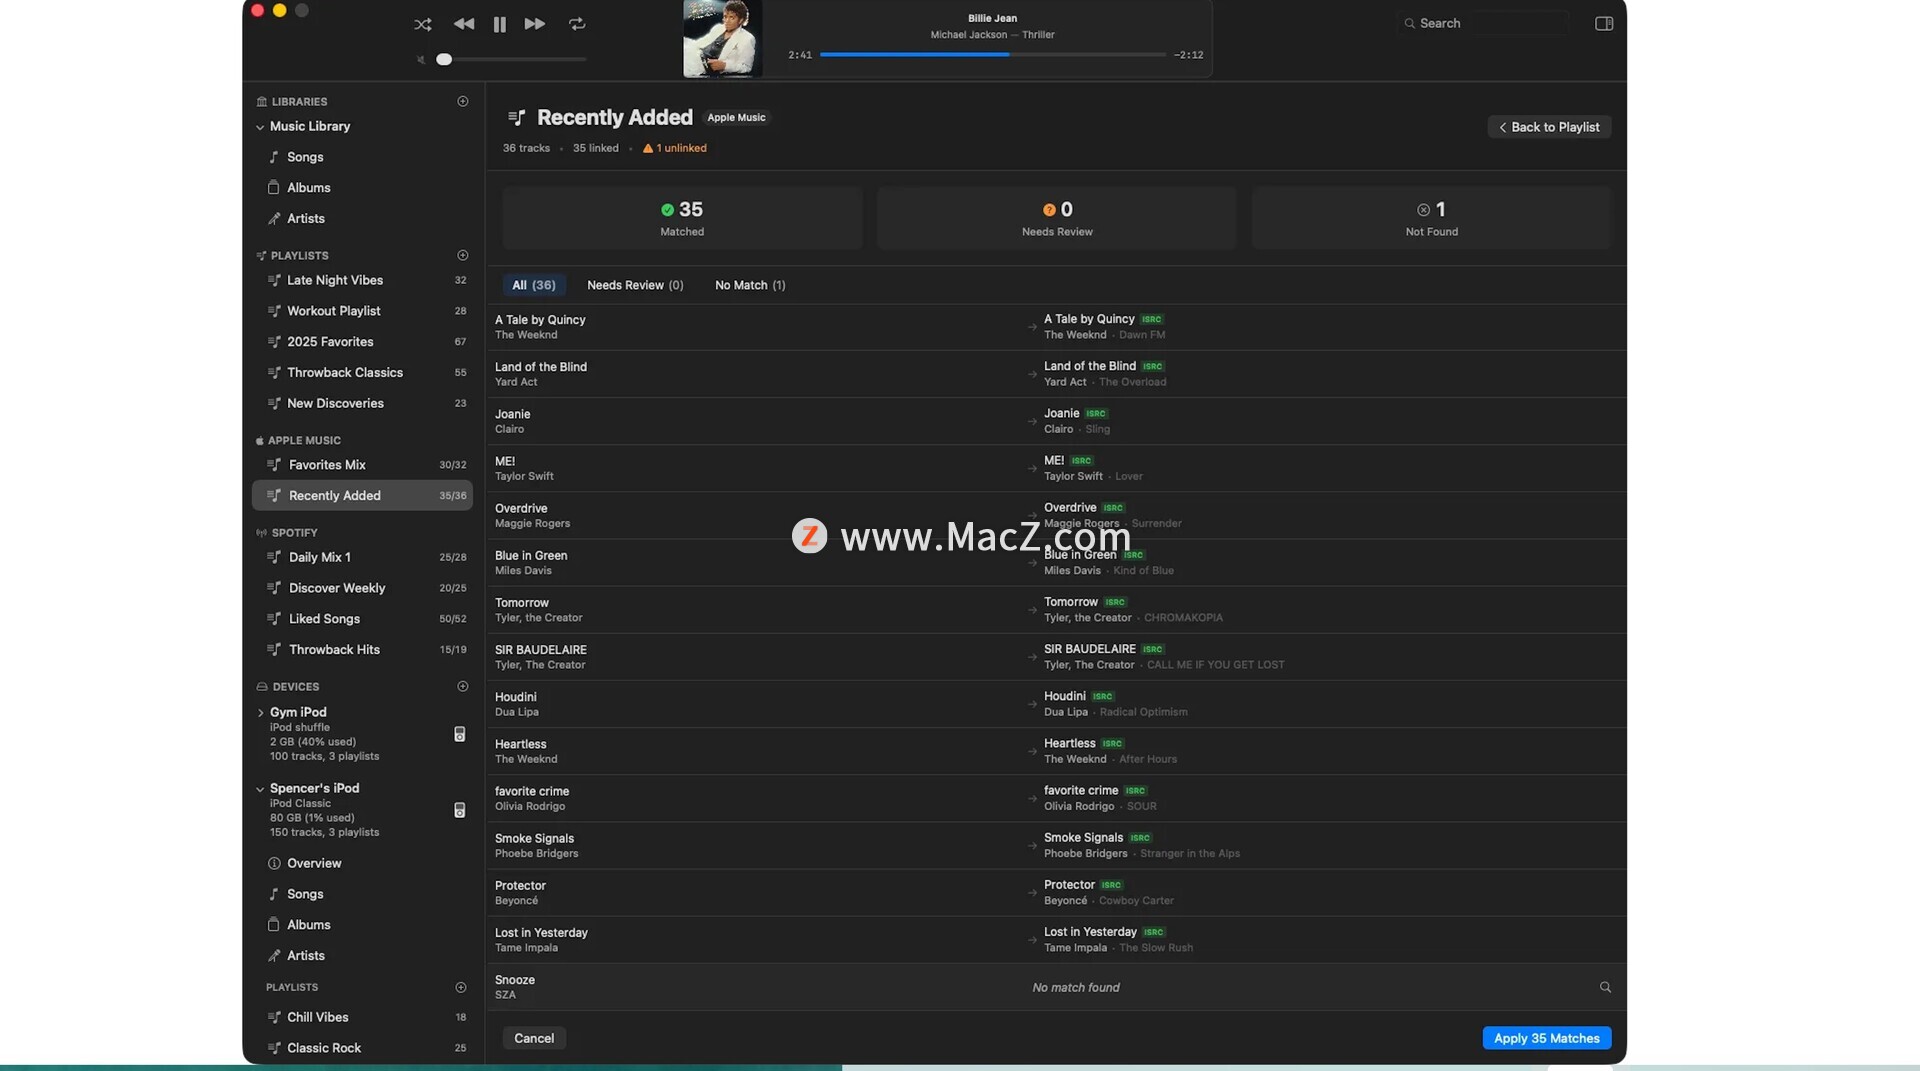Switch to the Needs Review (0) tab
Image resolution: width=1920 pixels, height=1071 pixels.
[x=635, y=285]
